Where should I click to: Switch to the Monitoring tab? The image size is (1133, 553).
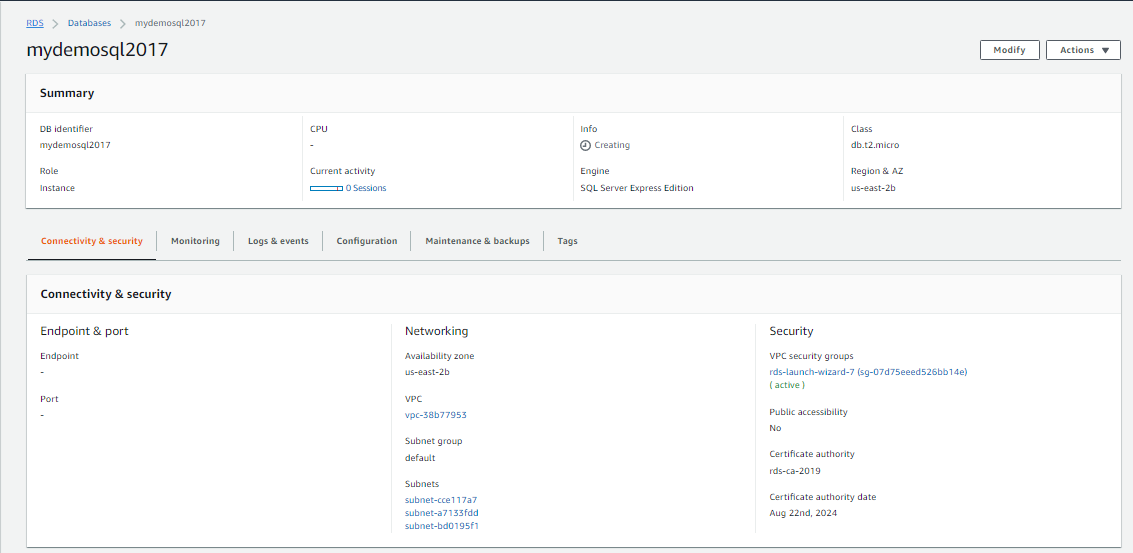tap(195, 241)
